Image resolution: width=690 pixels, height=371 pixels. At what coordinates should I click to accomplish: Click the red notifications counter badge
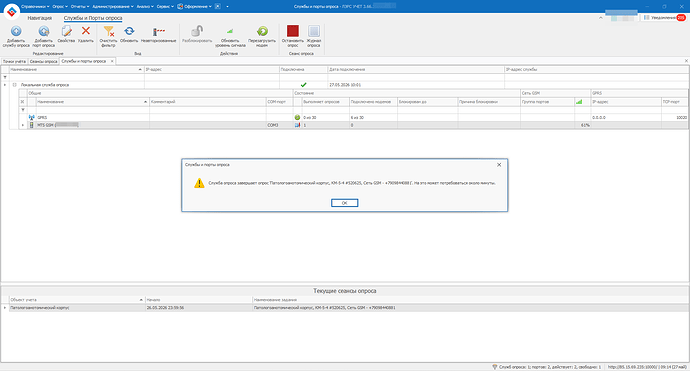(x=681, y=18)
